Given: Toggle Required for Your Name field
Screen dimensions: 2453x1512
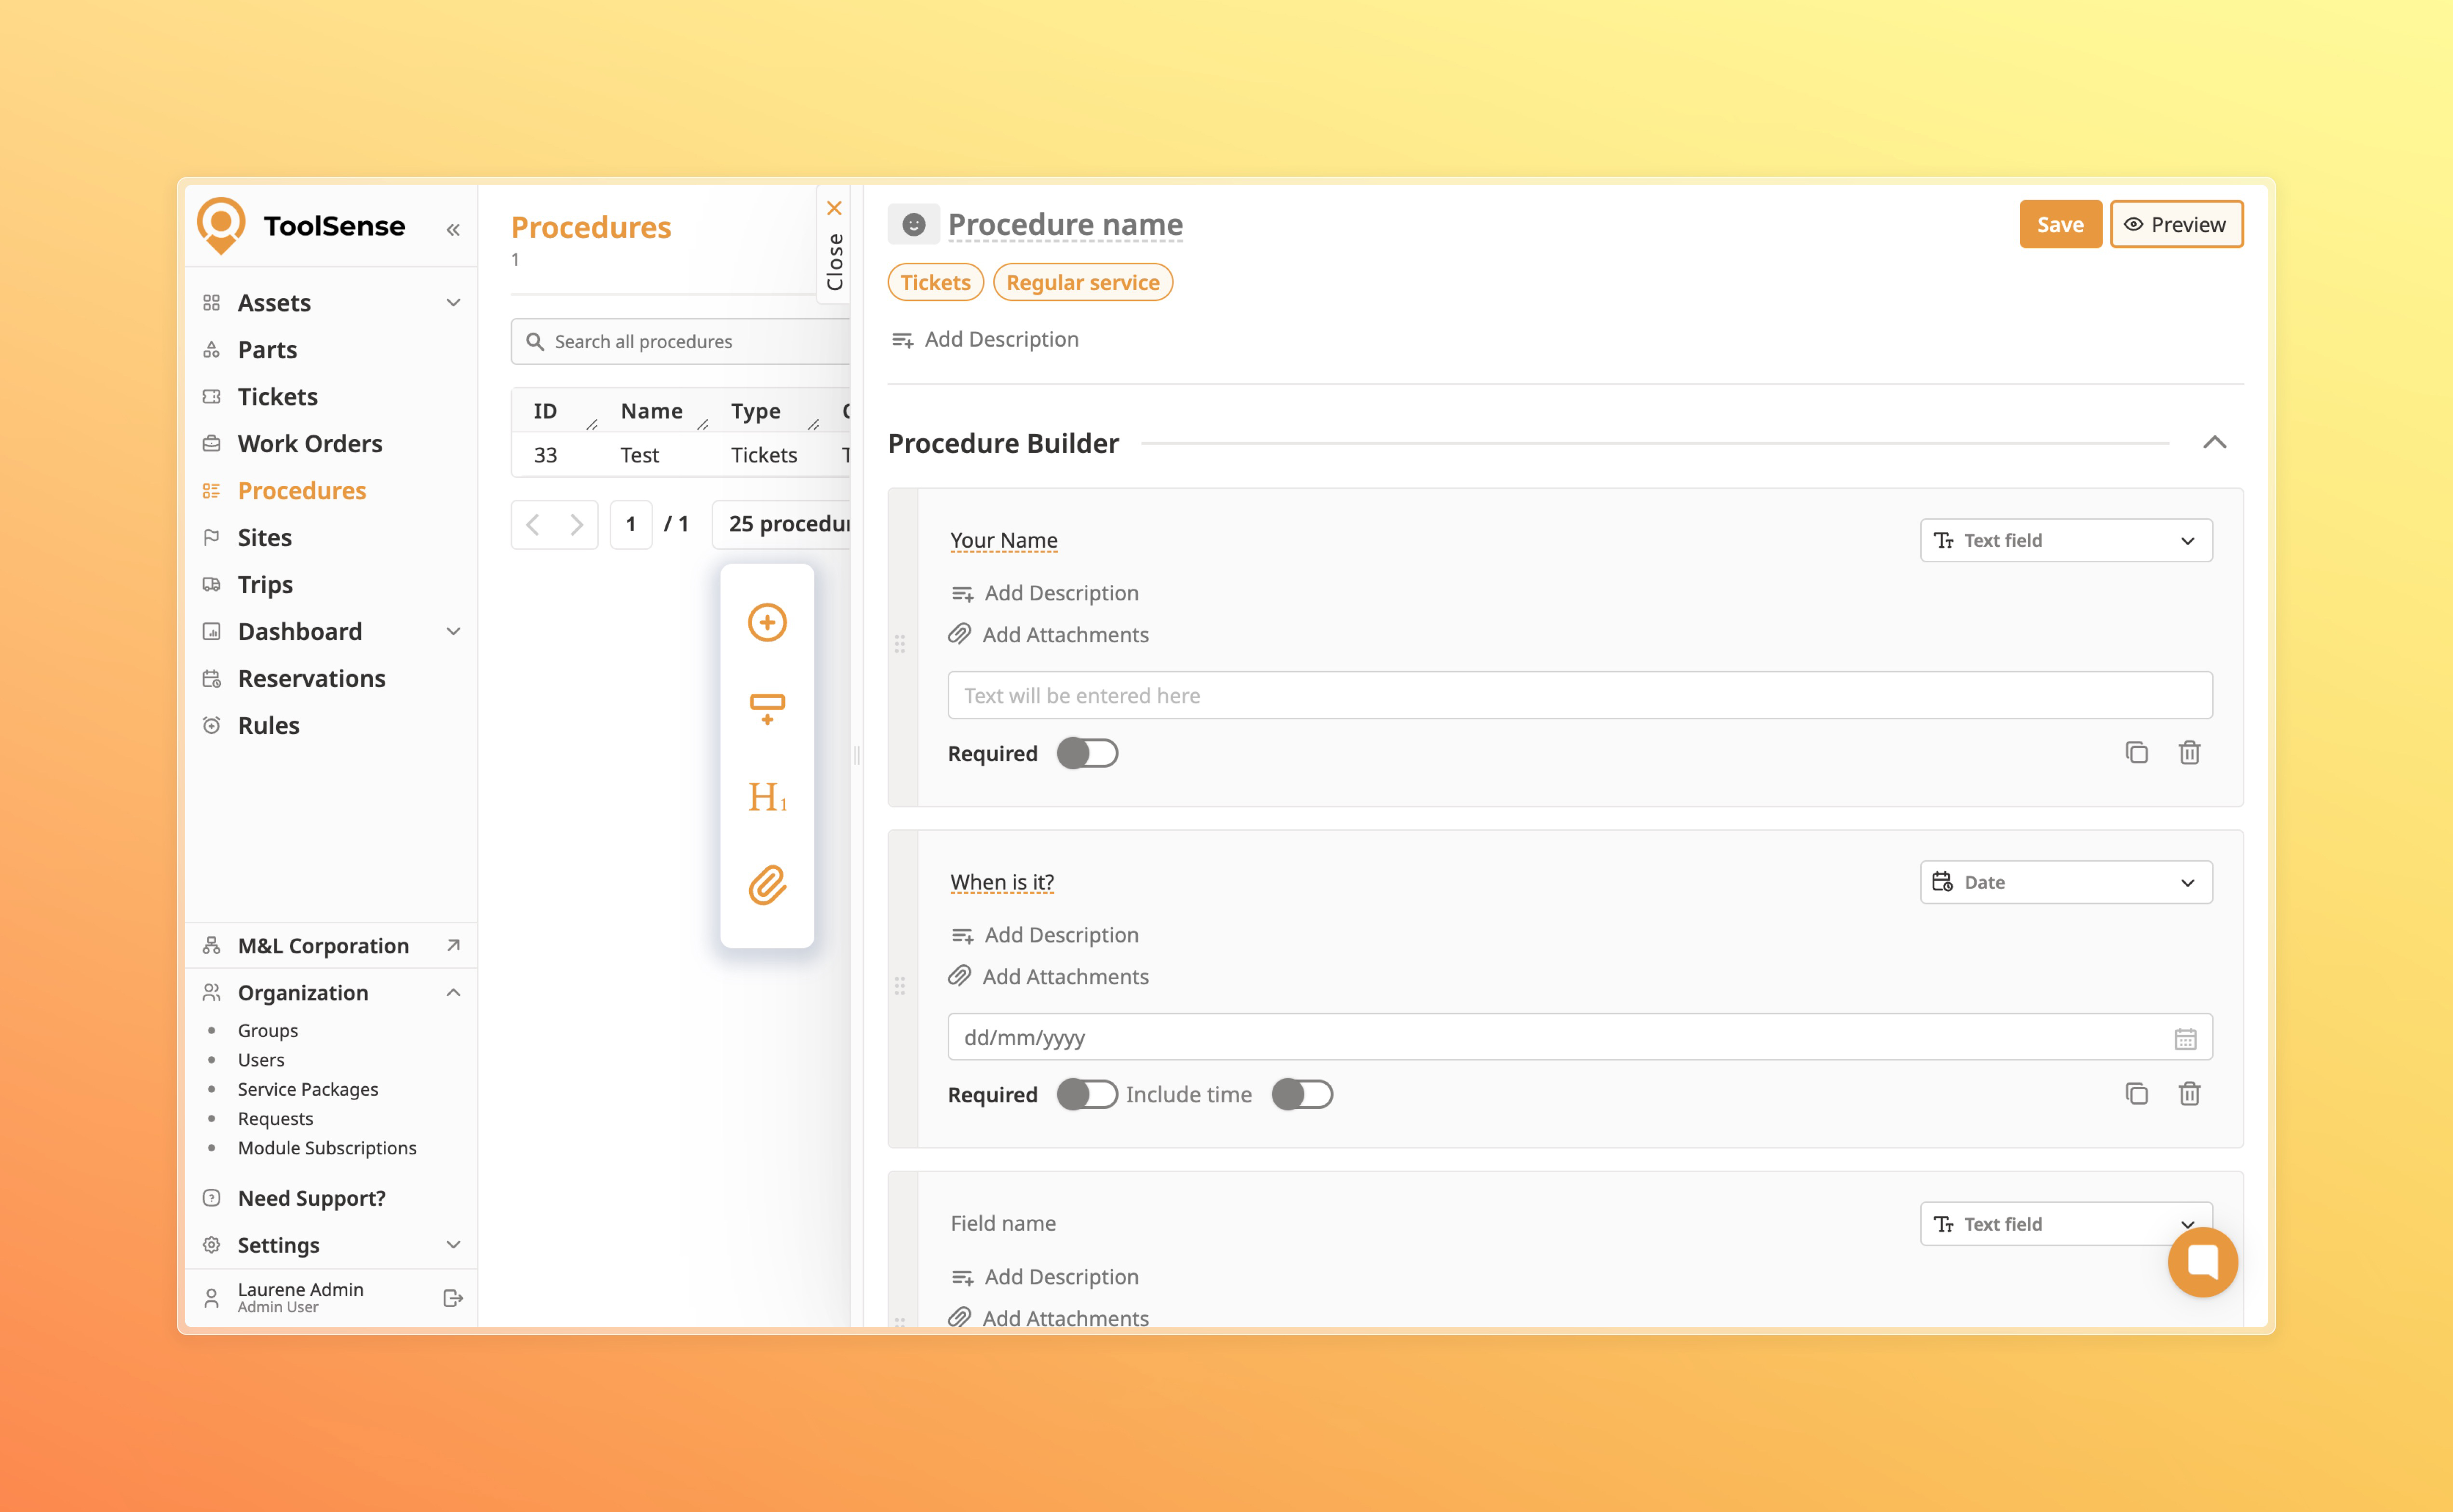Looking at the screenshot, I should (1087, 754).
